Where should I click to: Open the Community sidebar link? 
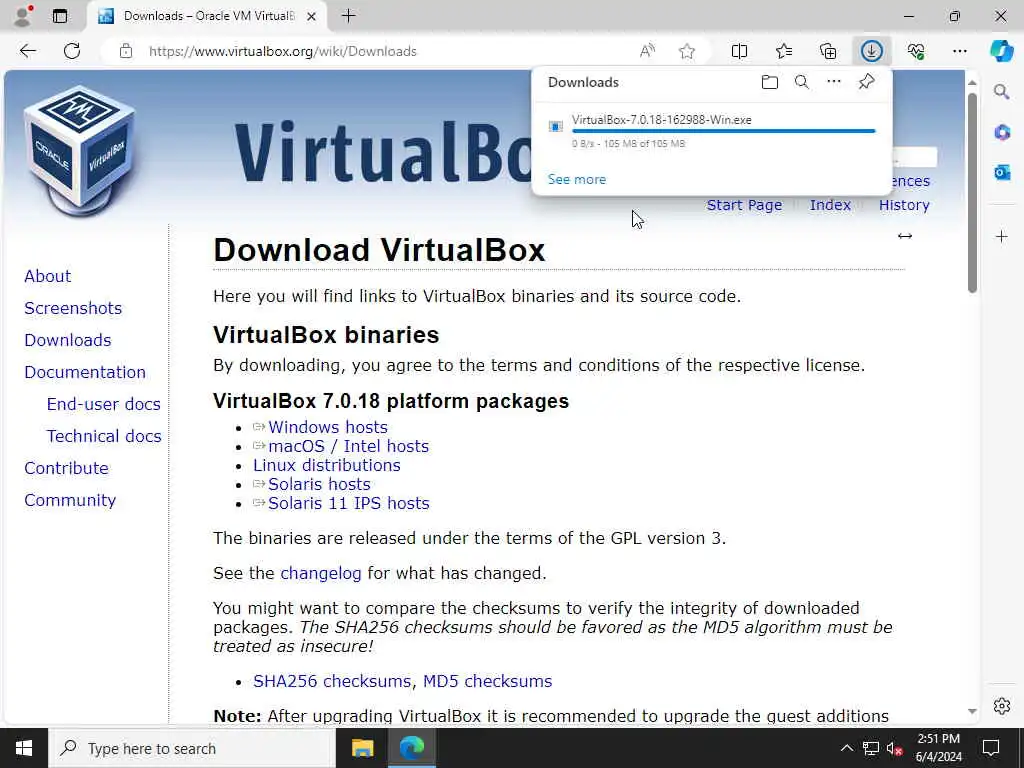coord(70,500)
